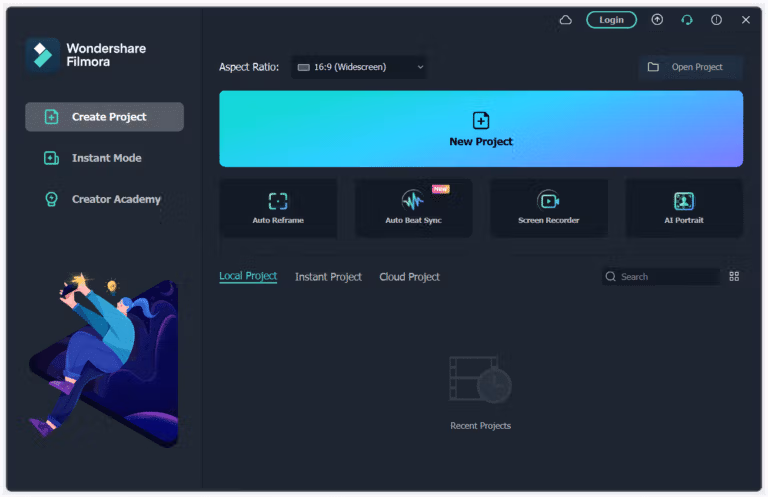
Task: Click the Create Project sidebar icon
Action: [x=51, y=117]
